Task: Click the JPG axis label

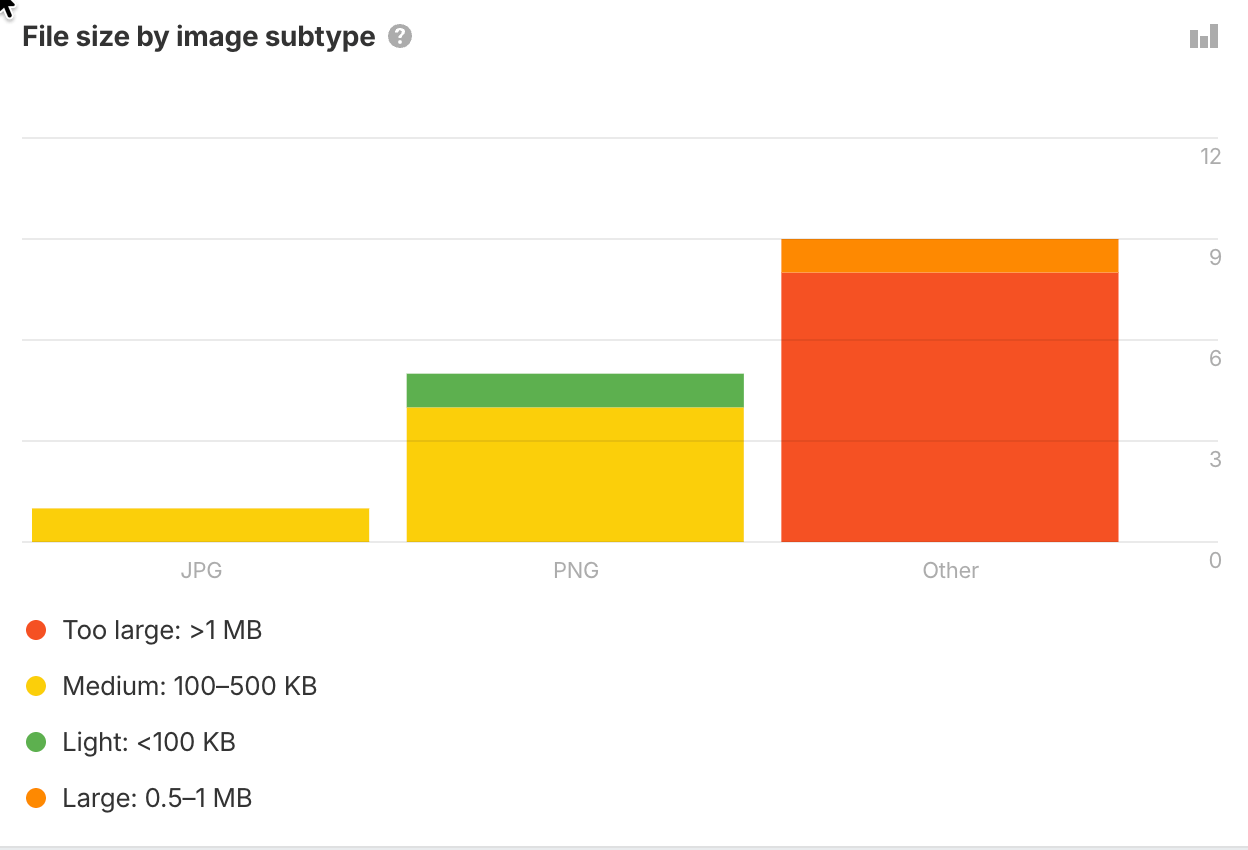Action: coord(201,571)
